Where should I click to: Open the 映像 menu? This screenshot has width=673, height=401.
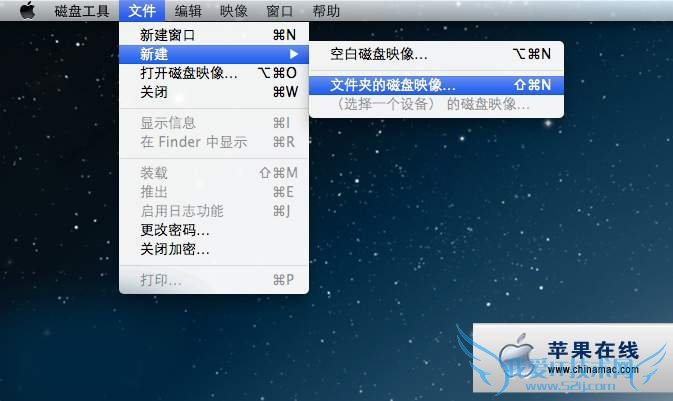[x=234, y=11]
